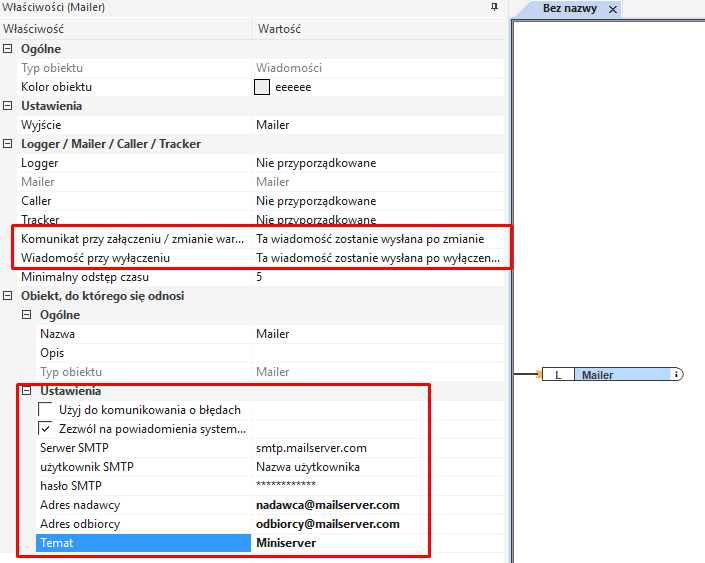Switch to the Bez nazwy tab
Screen dimensions: 705x563
click(569, 9)
